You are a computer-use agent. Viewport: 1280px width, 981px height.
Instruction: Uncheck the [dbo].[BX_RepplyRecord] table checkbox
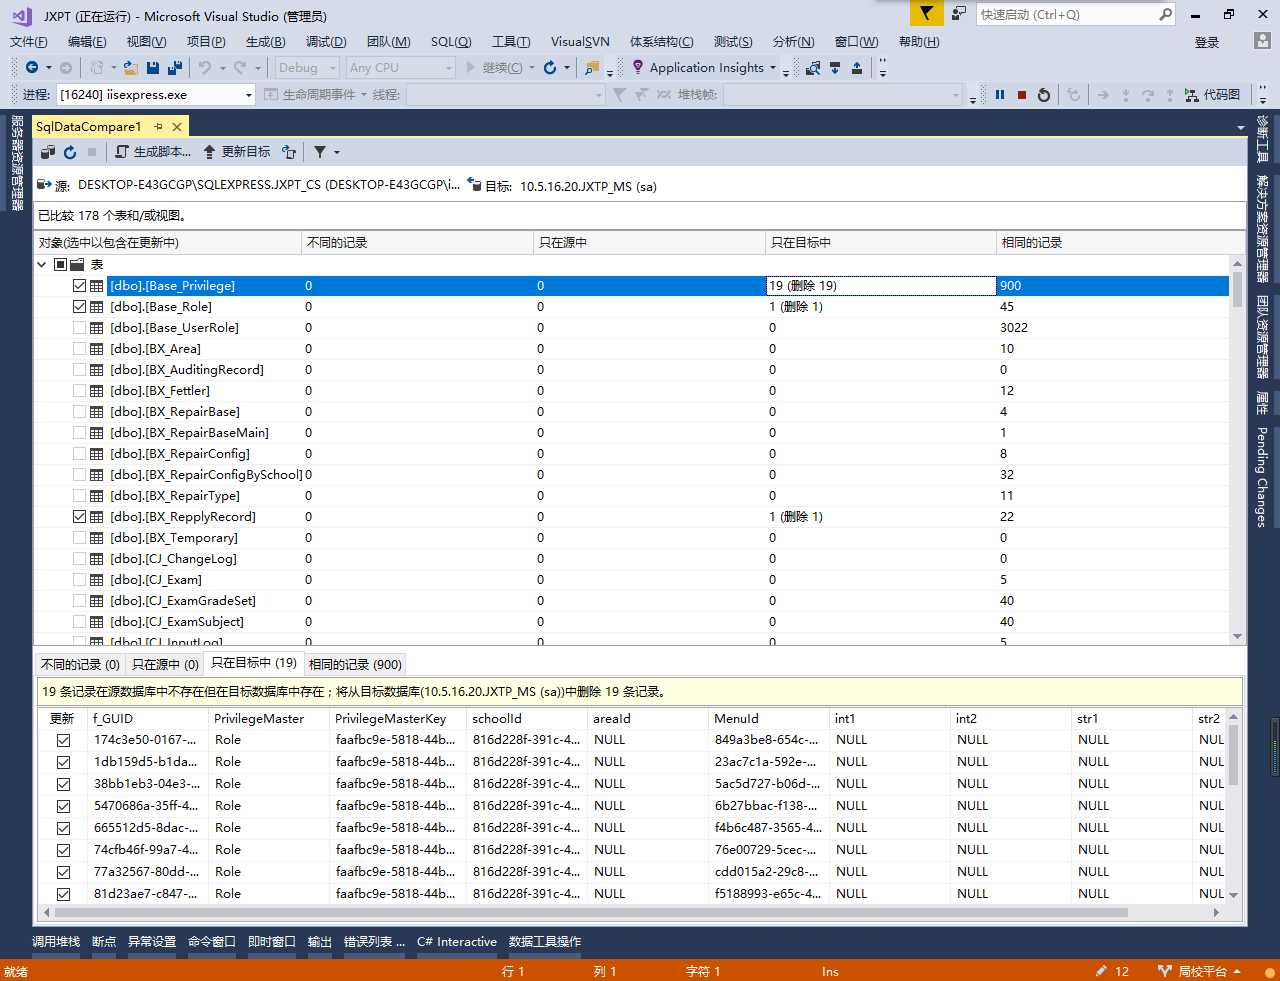[x=80, y=517]
